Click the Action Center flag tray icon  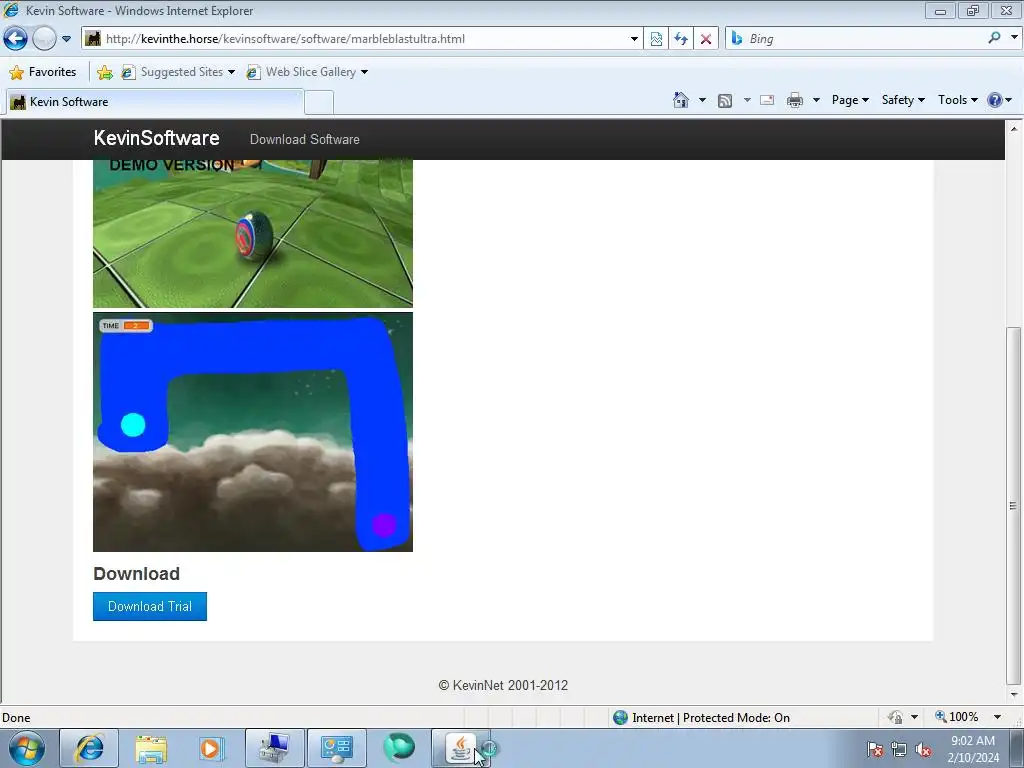coord(875,750)
